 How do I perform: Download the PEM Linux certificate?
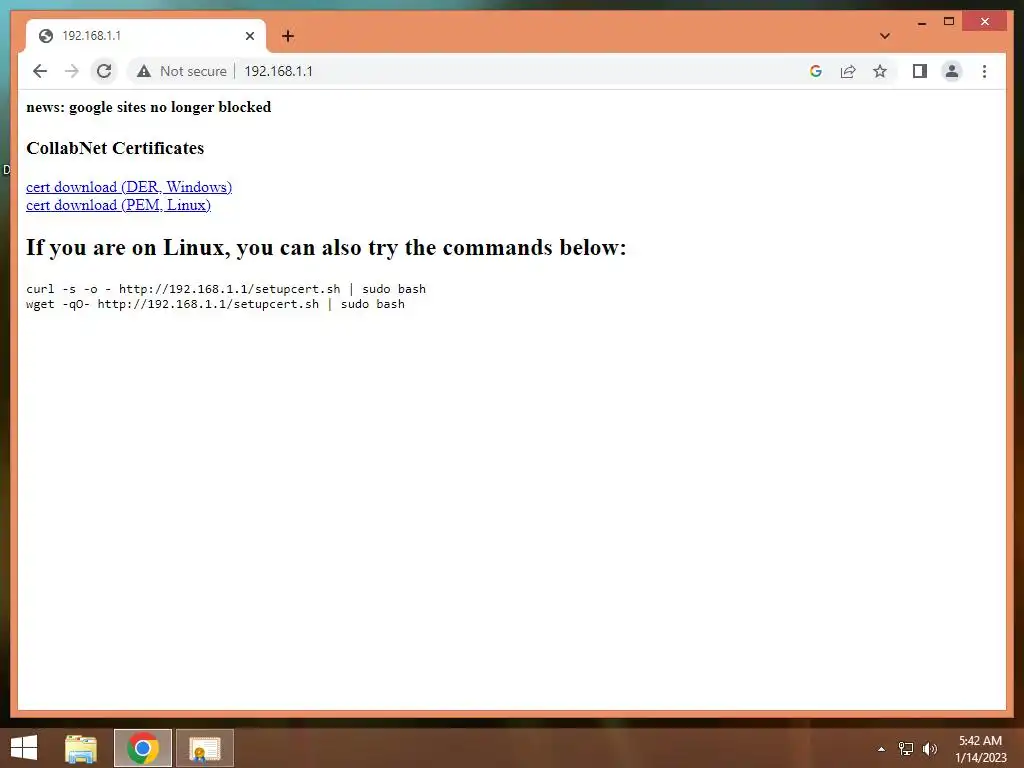pos(118,205)
